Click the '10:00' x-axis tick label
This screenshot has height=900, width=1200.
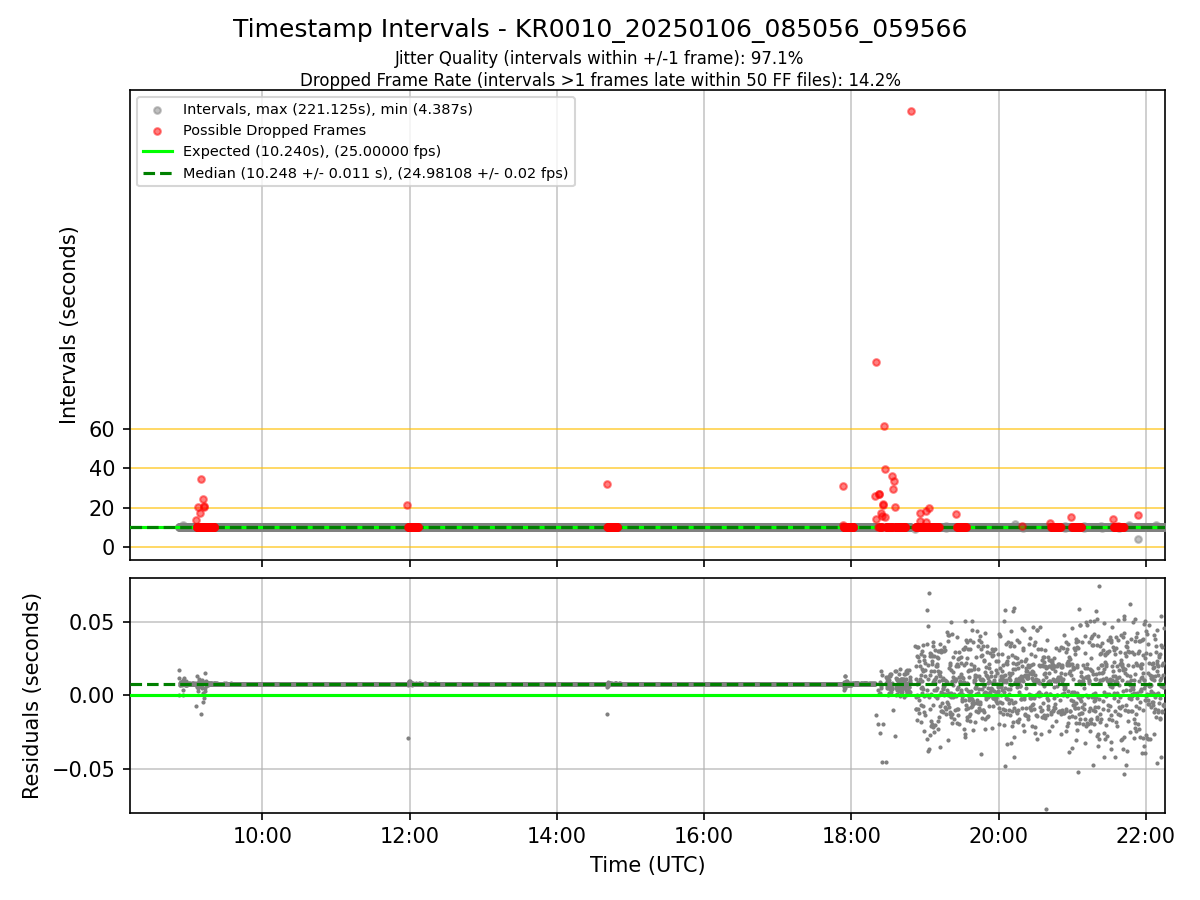click(262, 835)
